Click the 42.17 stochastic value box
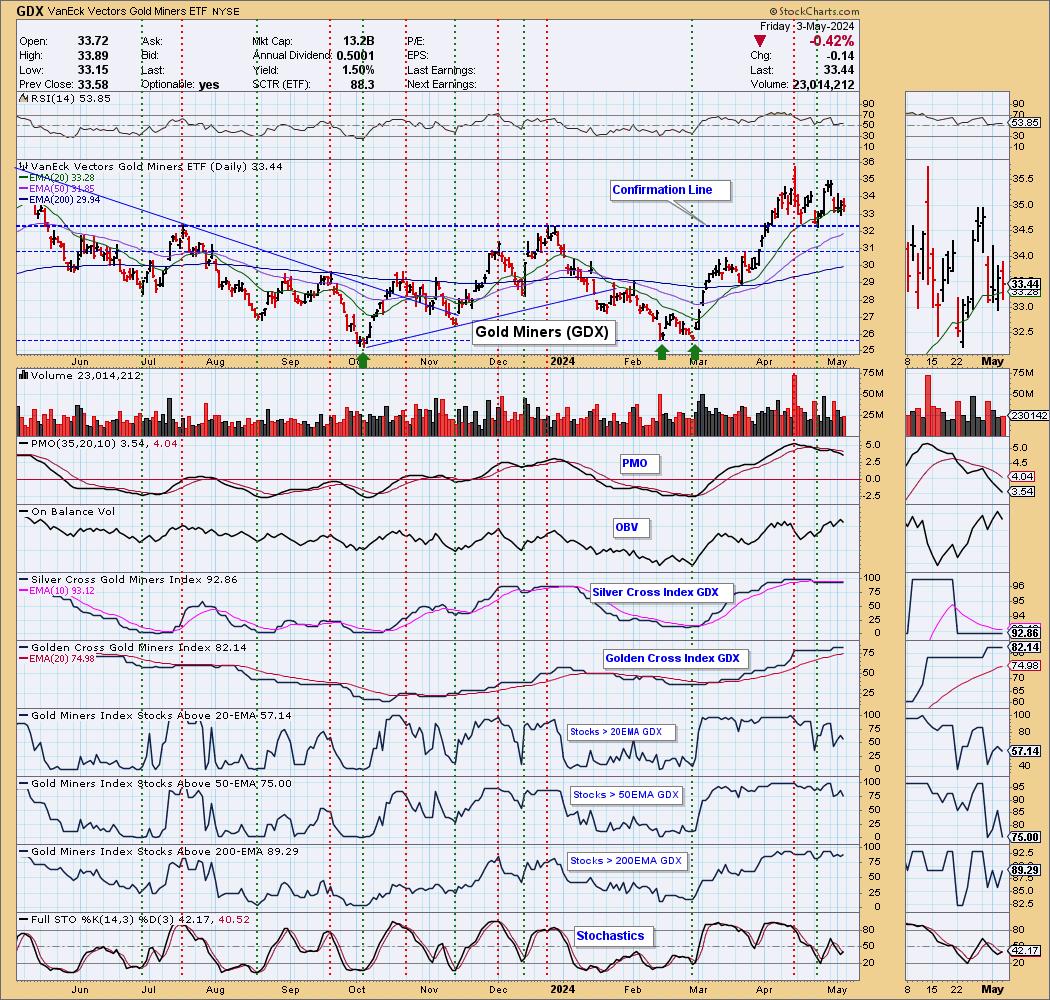This screenshot has width=1050, height=1000. pos(1025,950)
